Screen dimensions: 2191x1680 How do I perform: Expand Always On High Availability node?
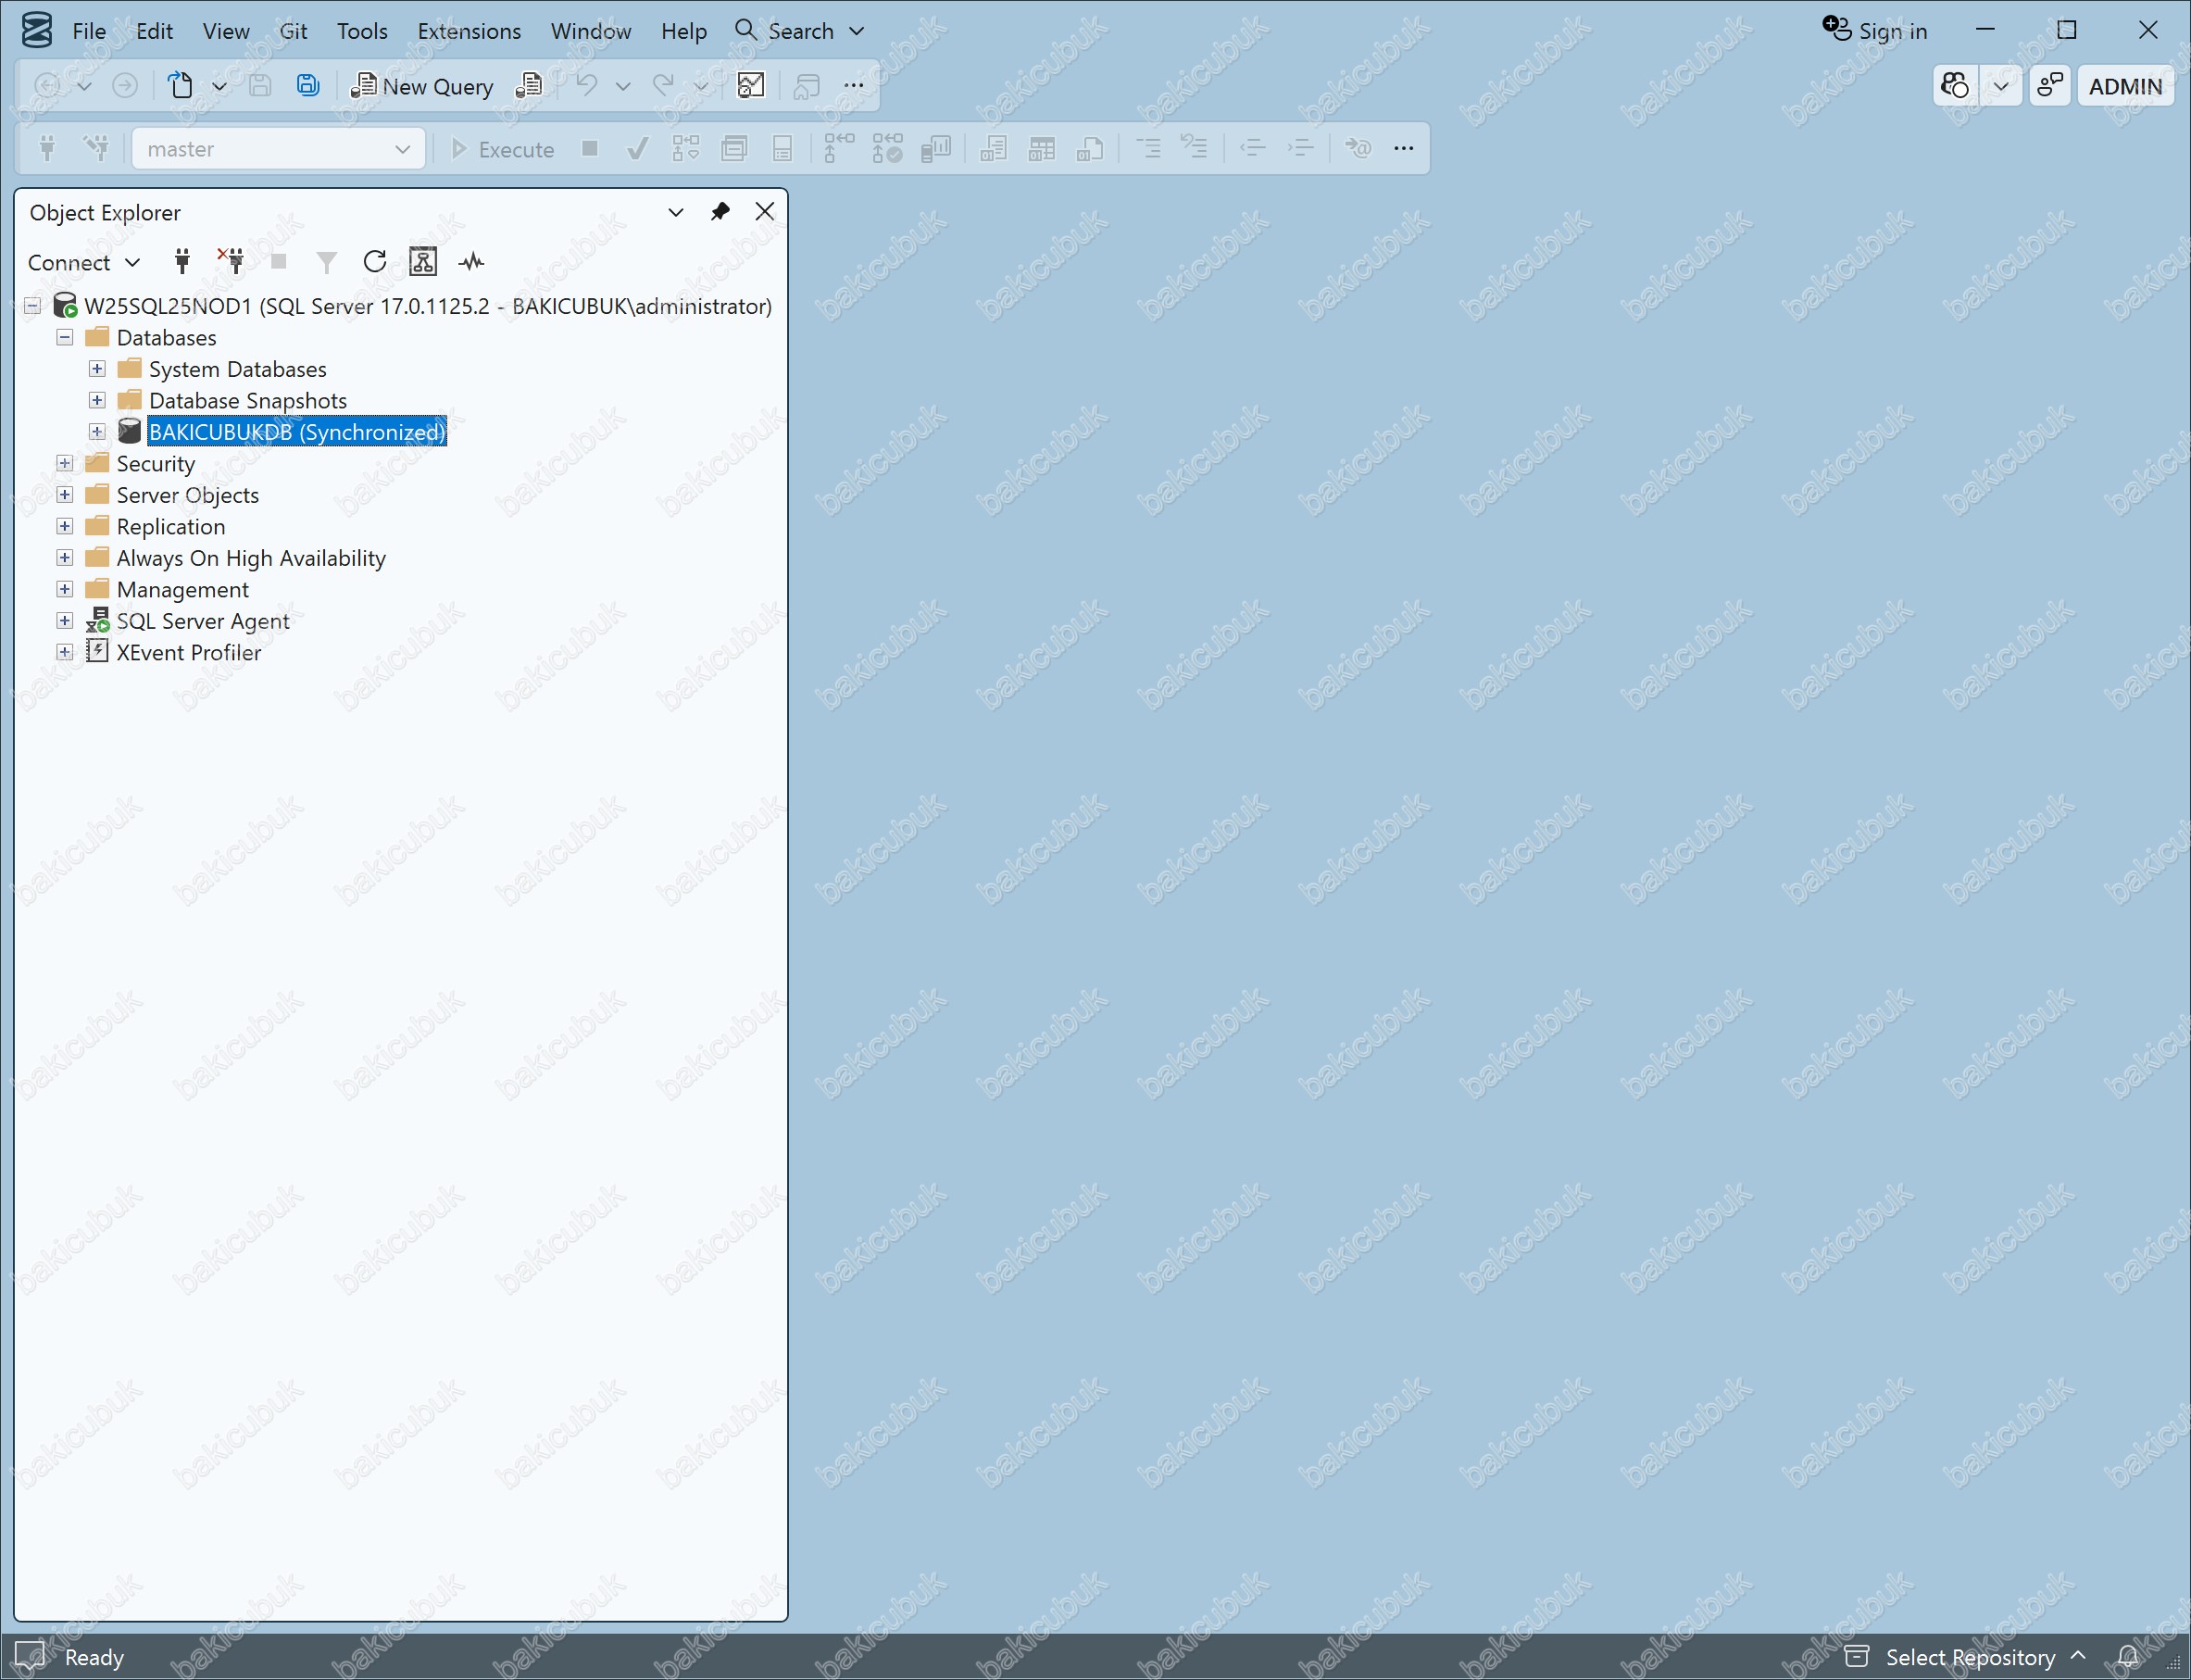coord(65,558)
